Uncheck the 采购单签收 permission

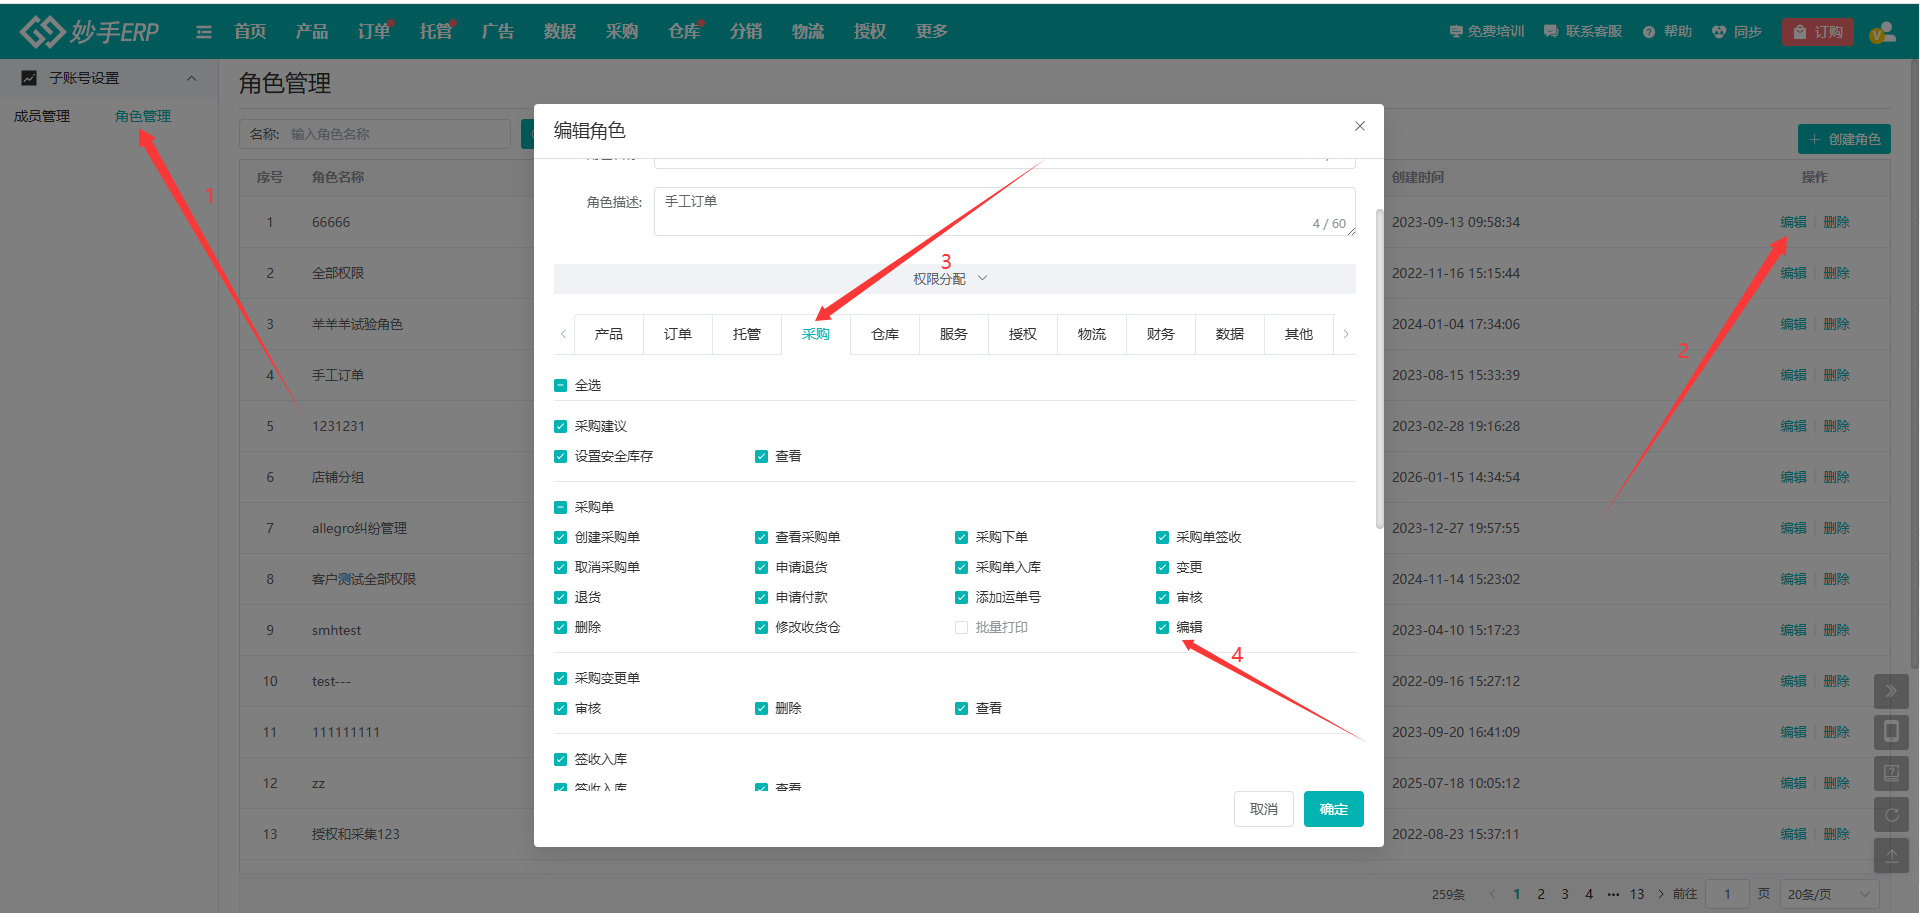click(1162, 538)
